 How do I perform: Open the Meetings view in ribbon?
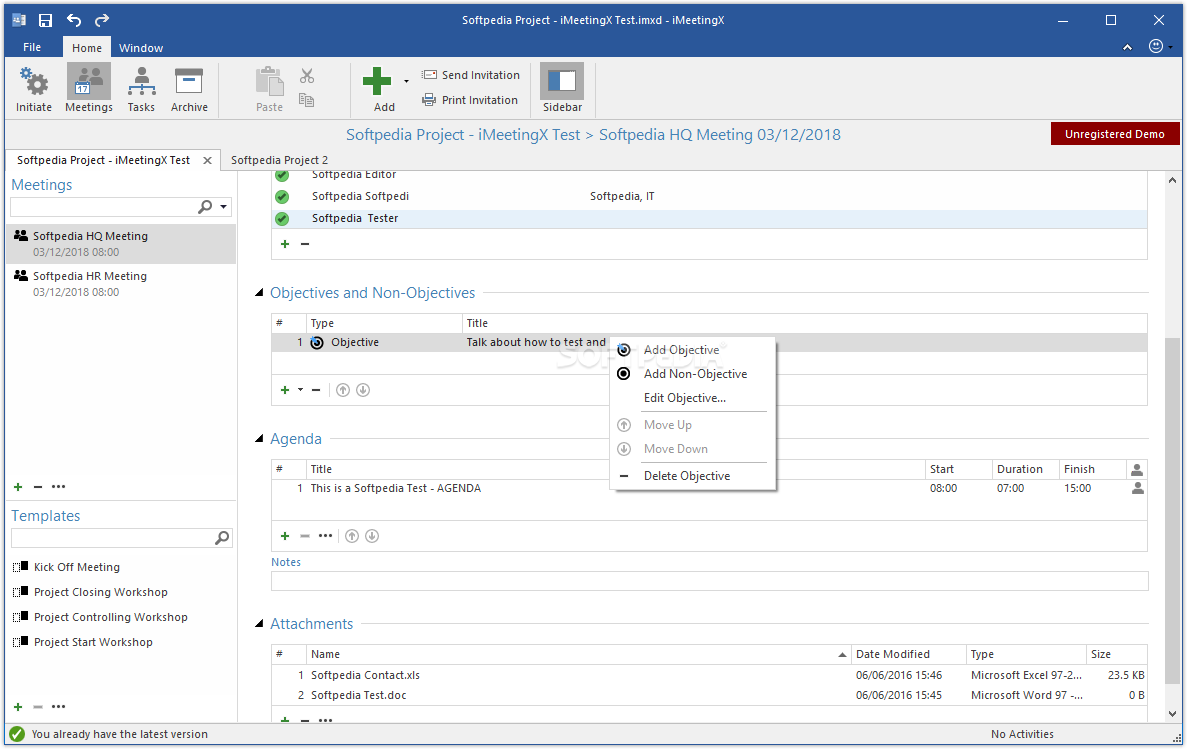pyautogui.click(x=89, y=88)
